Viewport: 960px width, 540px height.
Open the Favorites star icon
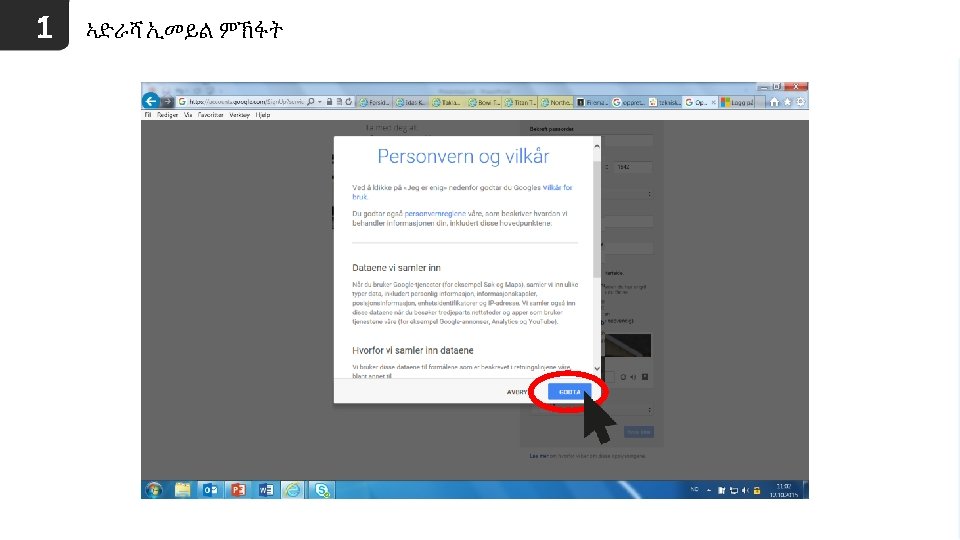[787, 102]
